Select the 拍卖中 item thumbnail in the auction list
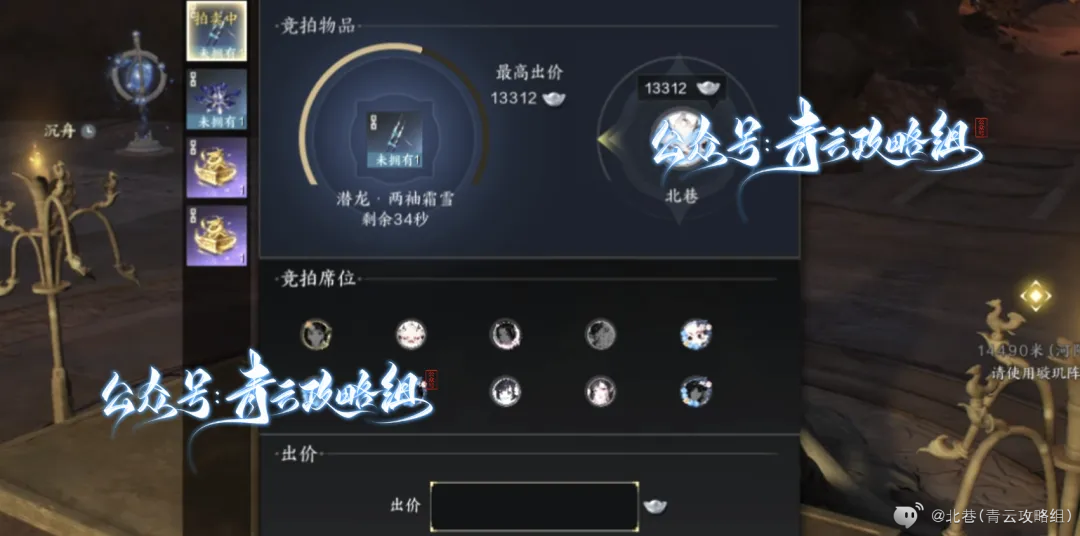Viewport: 1080px width, 536px height. tap(216, 31)
